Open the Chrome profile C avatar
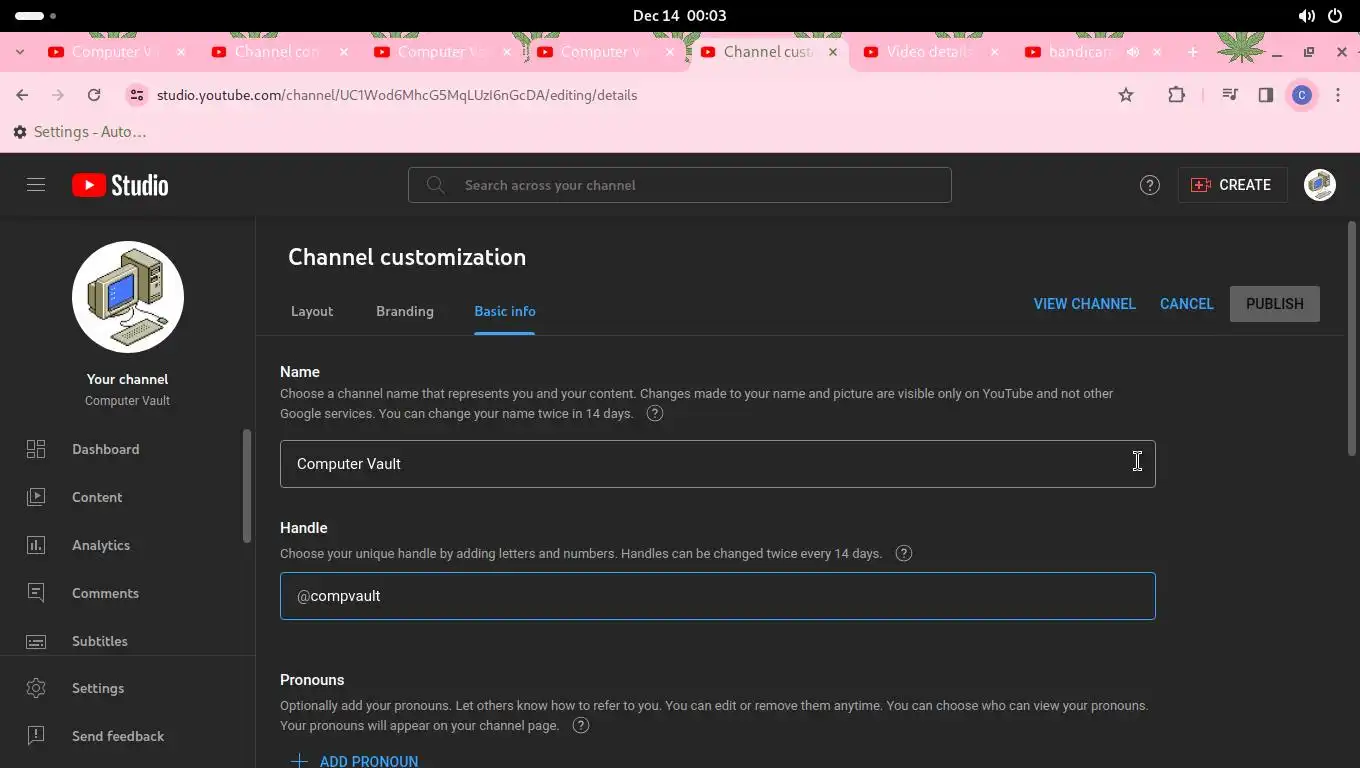Screen dimensions: 1360x768 click(x=1301, y=95)
